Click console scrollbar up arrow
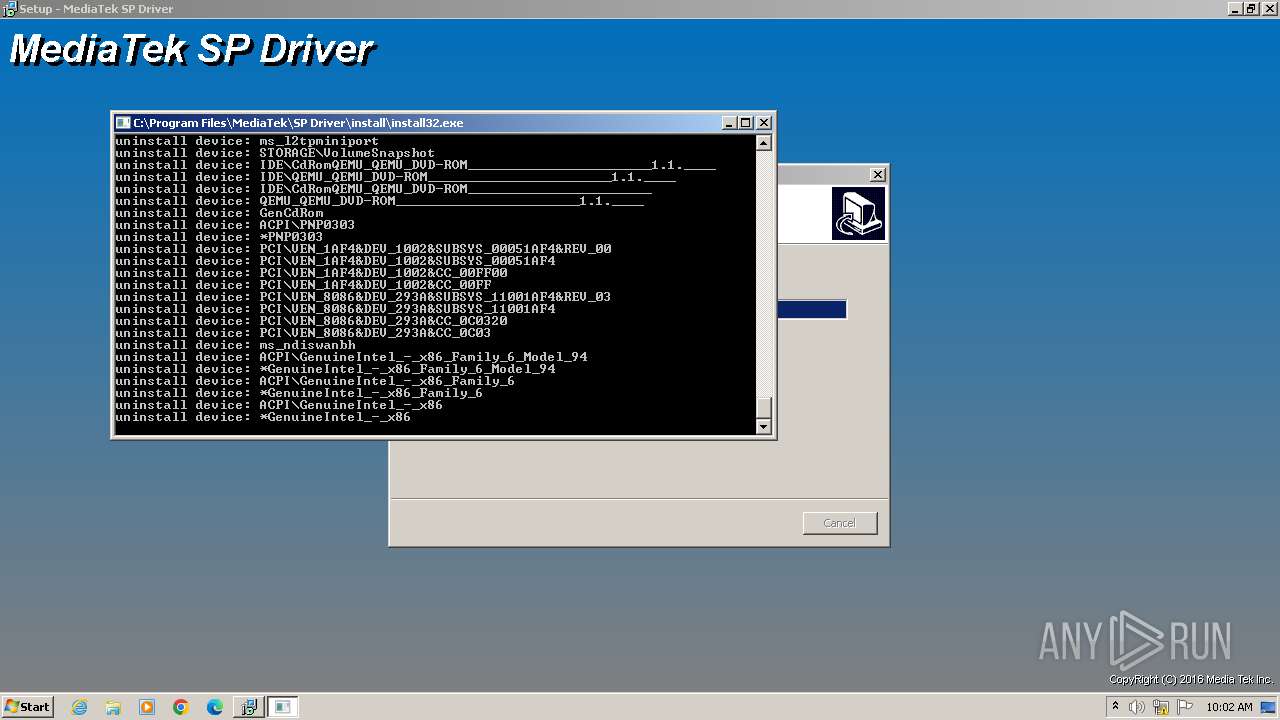This screenshot has width=1280, height=720. coord(764,143)
